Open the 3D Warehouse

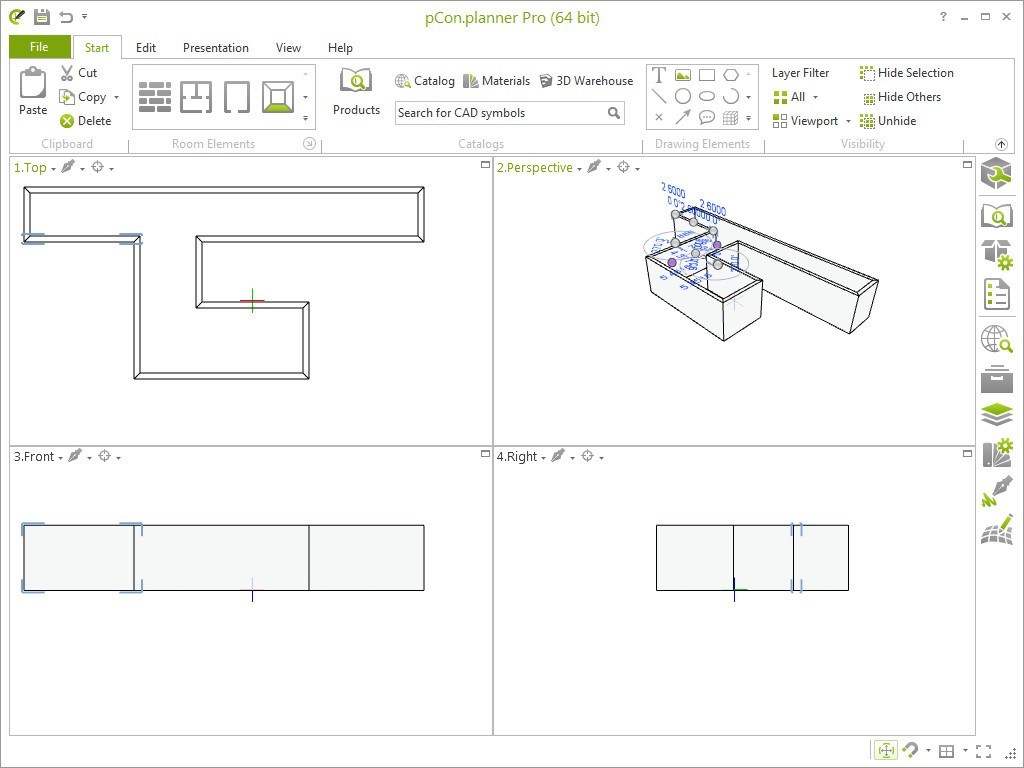[586, 81]
